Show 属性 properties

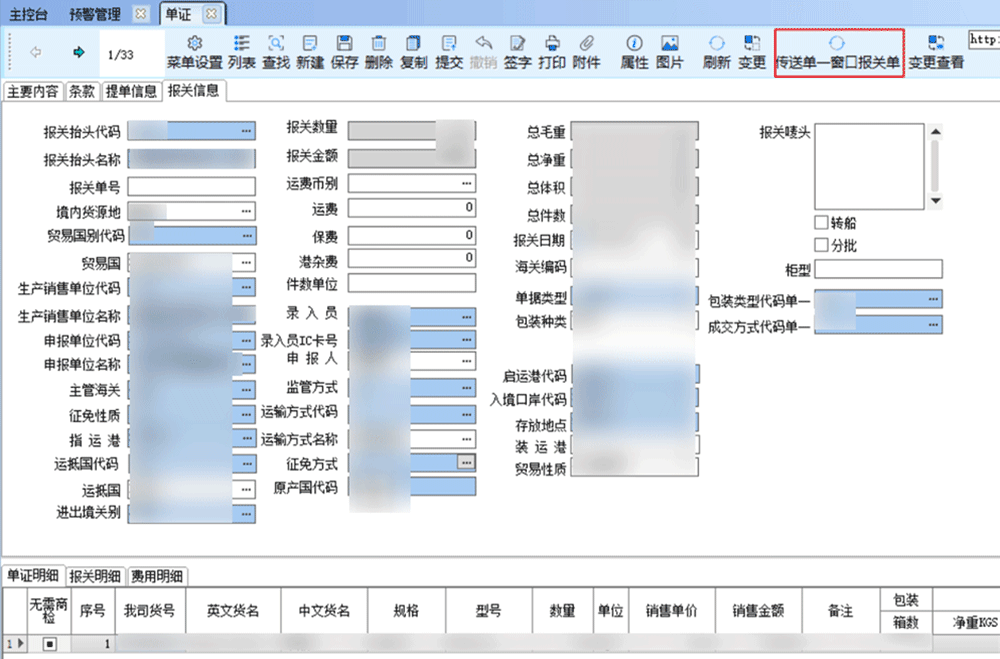coord(634,52)
